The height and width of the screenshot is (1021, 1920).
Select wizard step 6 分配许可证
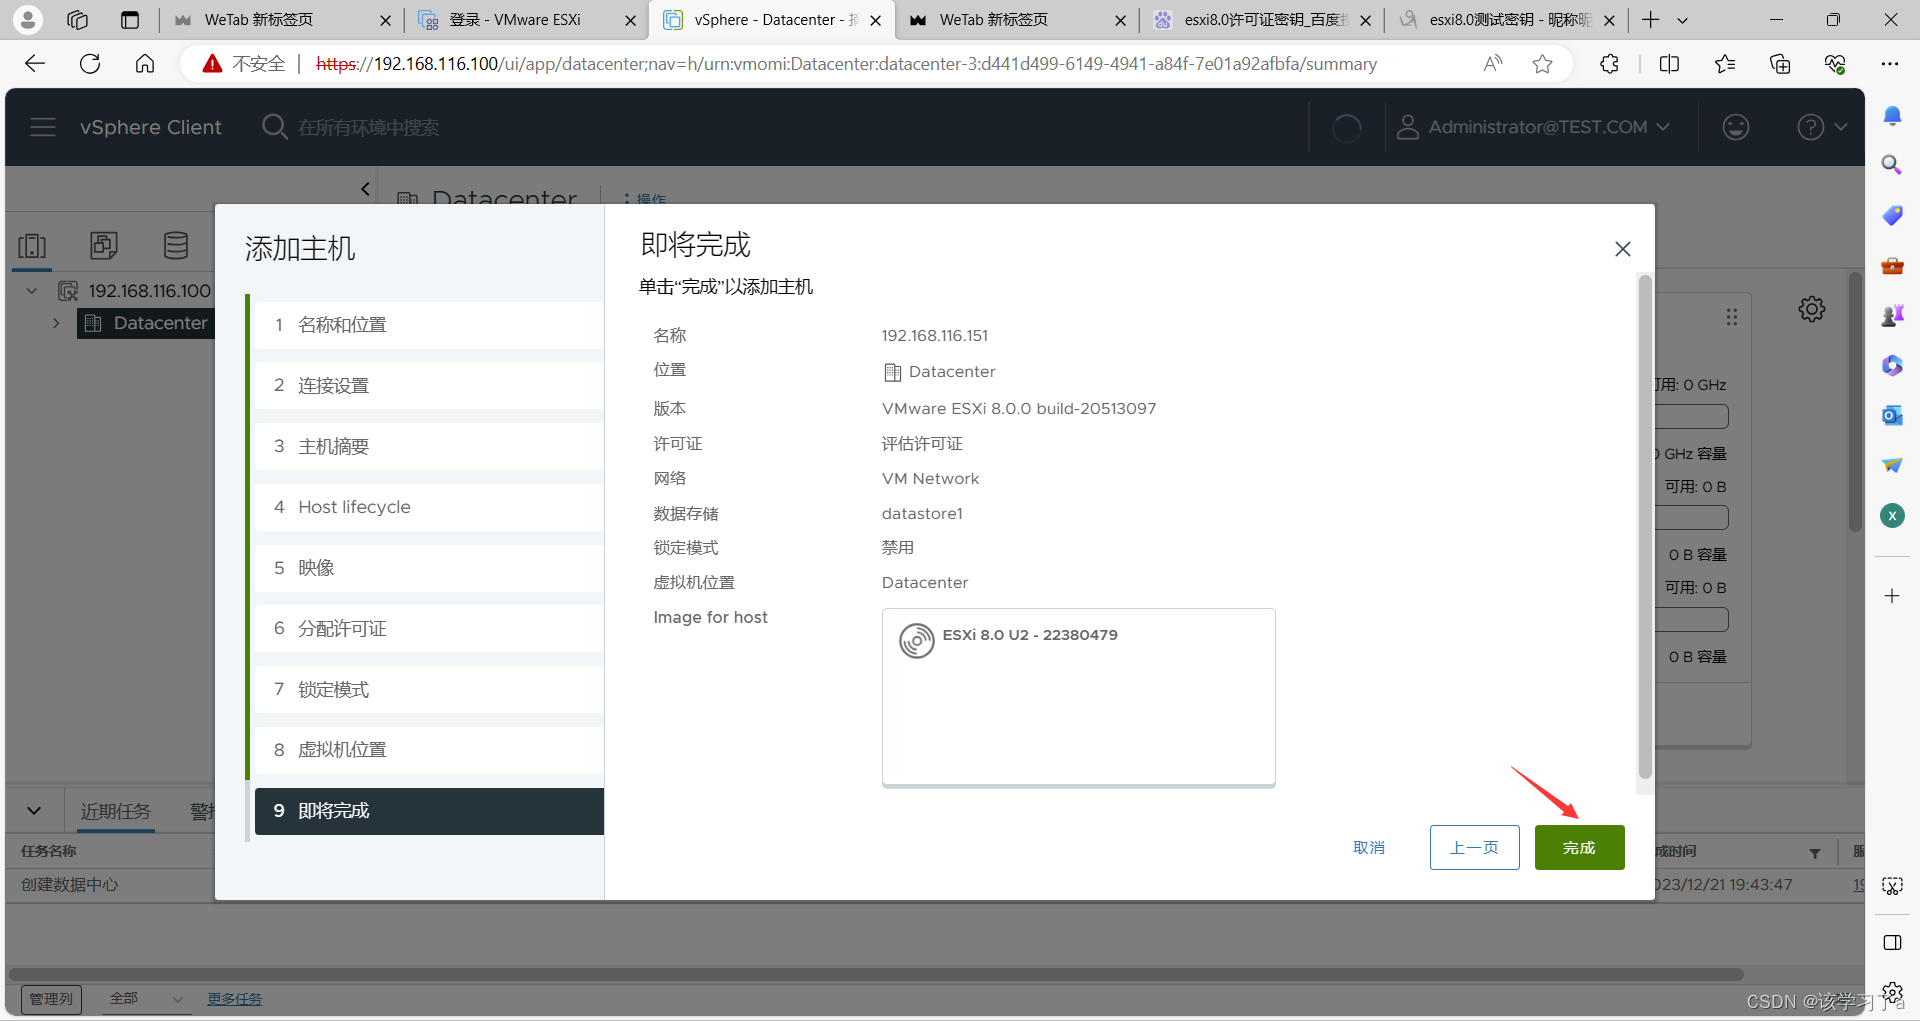[x=429, y=628]
